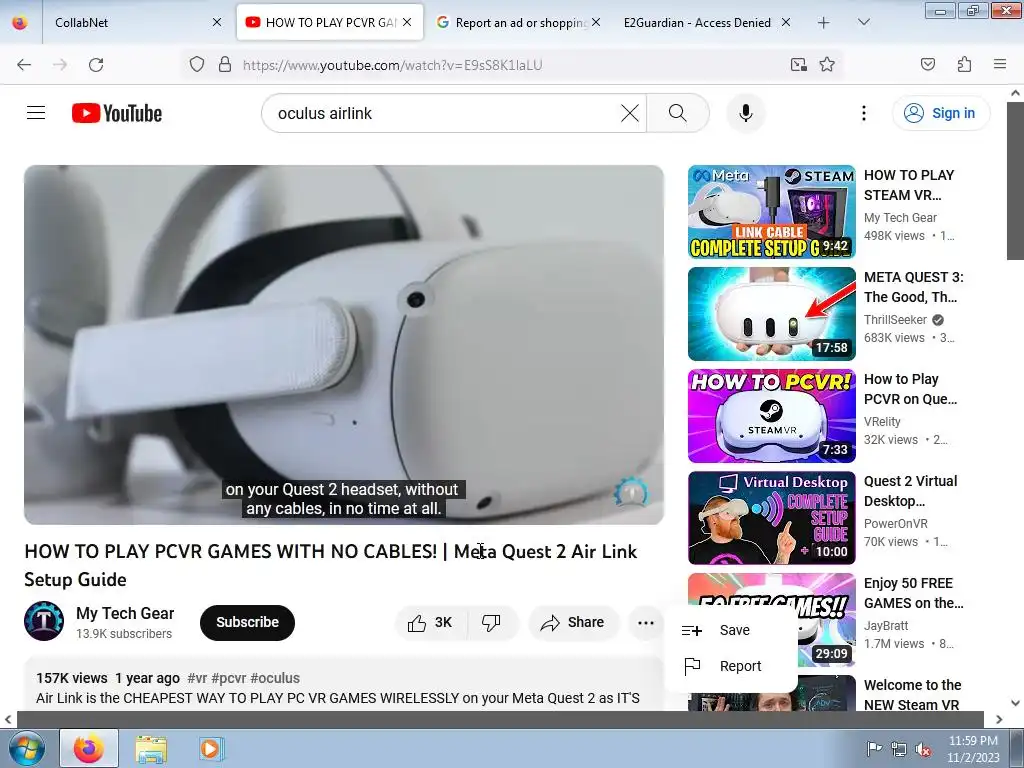Open the Meta Quest 3 video thumbnail

pos(771,314)
